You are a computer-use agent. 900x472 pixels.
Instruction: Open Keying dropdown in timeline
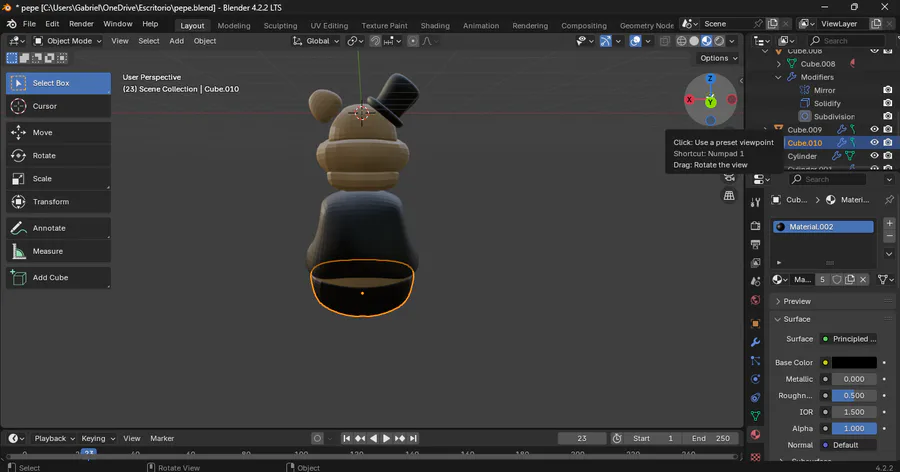pyautogui.click(x=98, y=439)
